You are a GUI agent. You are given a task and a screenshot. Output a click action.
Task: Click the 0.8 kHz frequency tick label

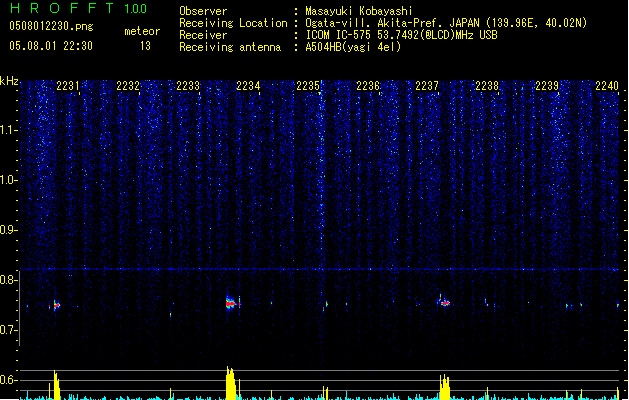[8, 280]
